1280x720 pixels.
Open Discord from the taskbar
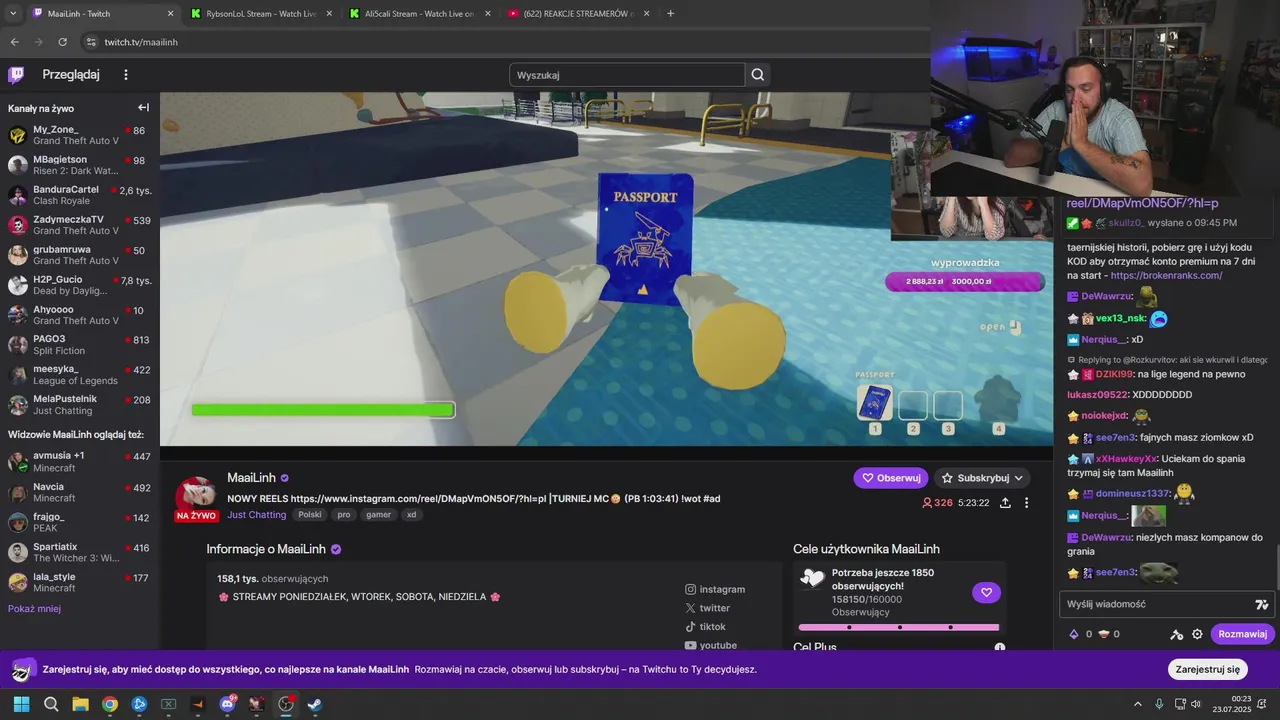coord(227,704)
